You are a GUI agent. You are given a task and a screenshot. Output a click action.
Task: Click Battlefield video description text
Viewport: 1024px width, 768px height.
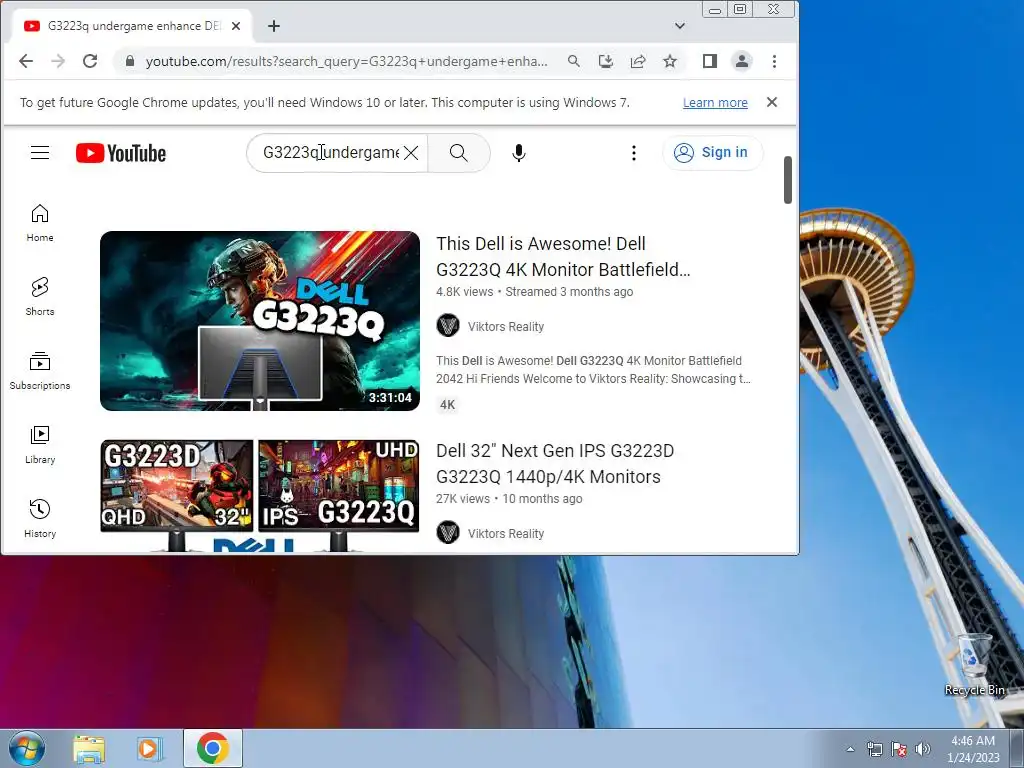click(593, 370)
